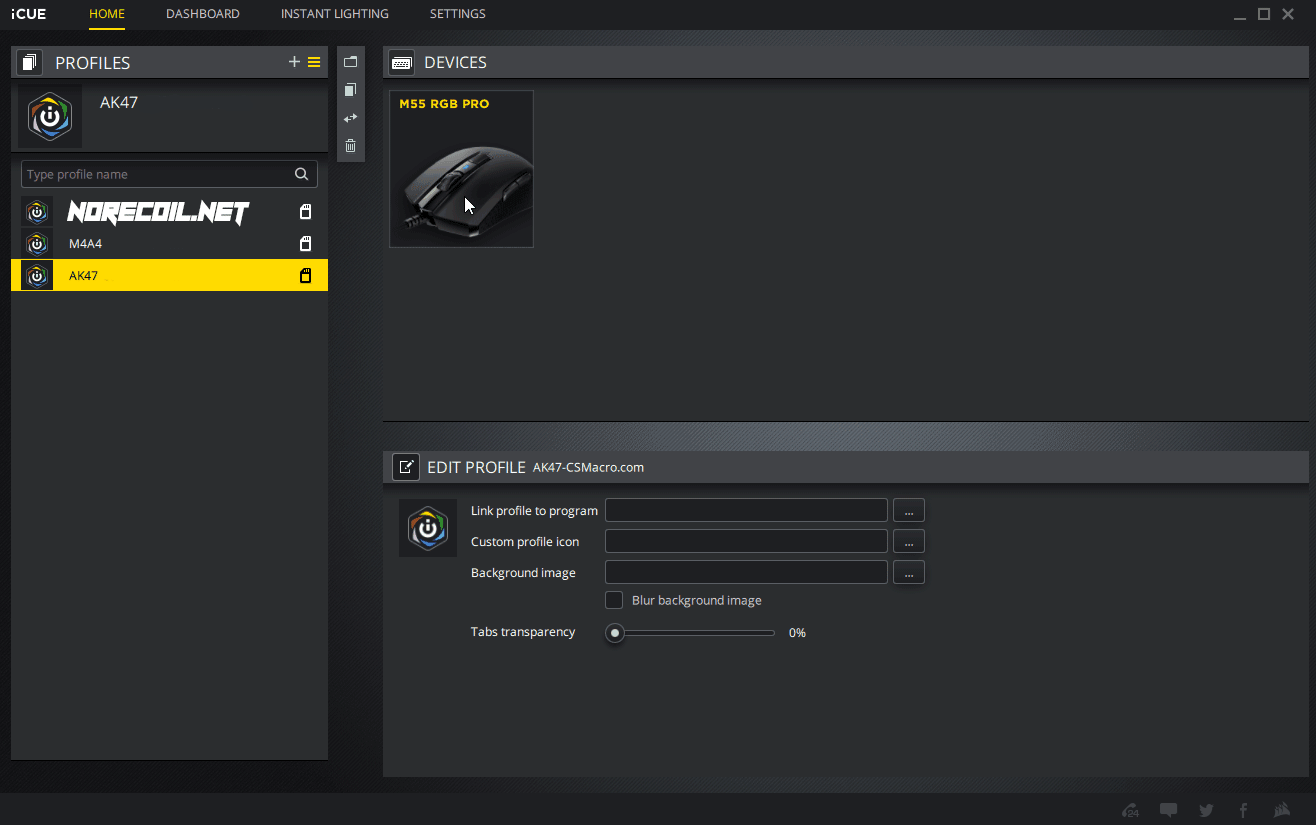Open import/export profile arrows icon
The image size is (1316, 825).
point(350,118)
